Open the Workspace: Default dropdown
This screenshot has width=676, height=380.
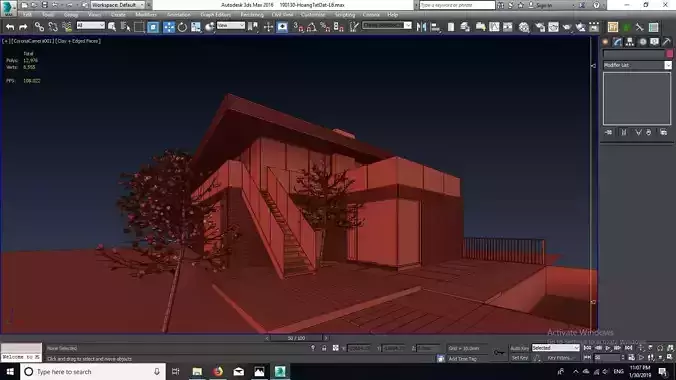[x=118, y=5]
